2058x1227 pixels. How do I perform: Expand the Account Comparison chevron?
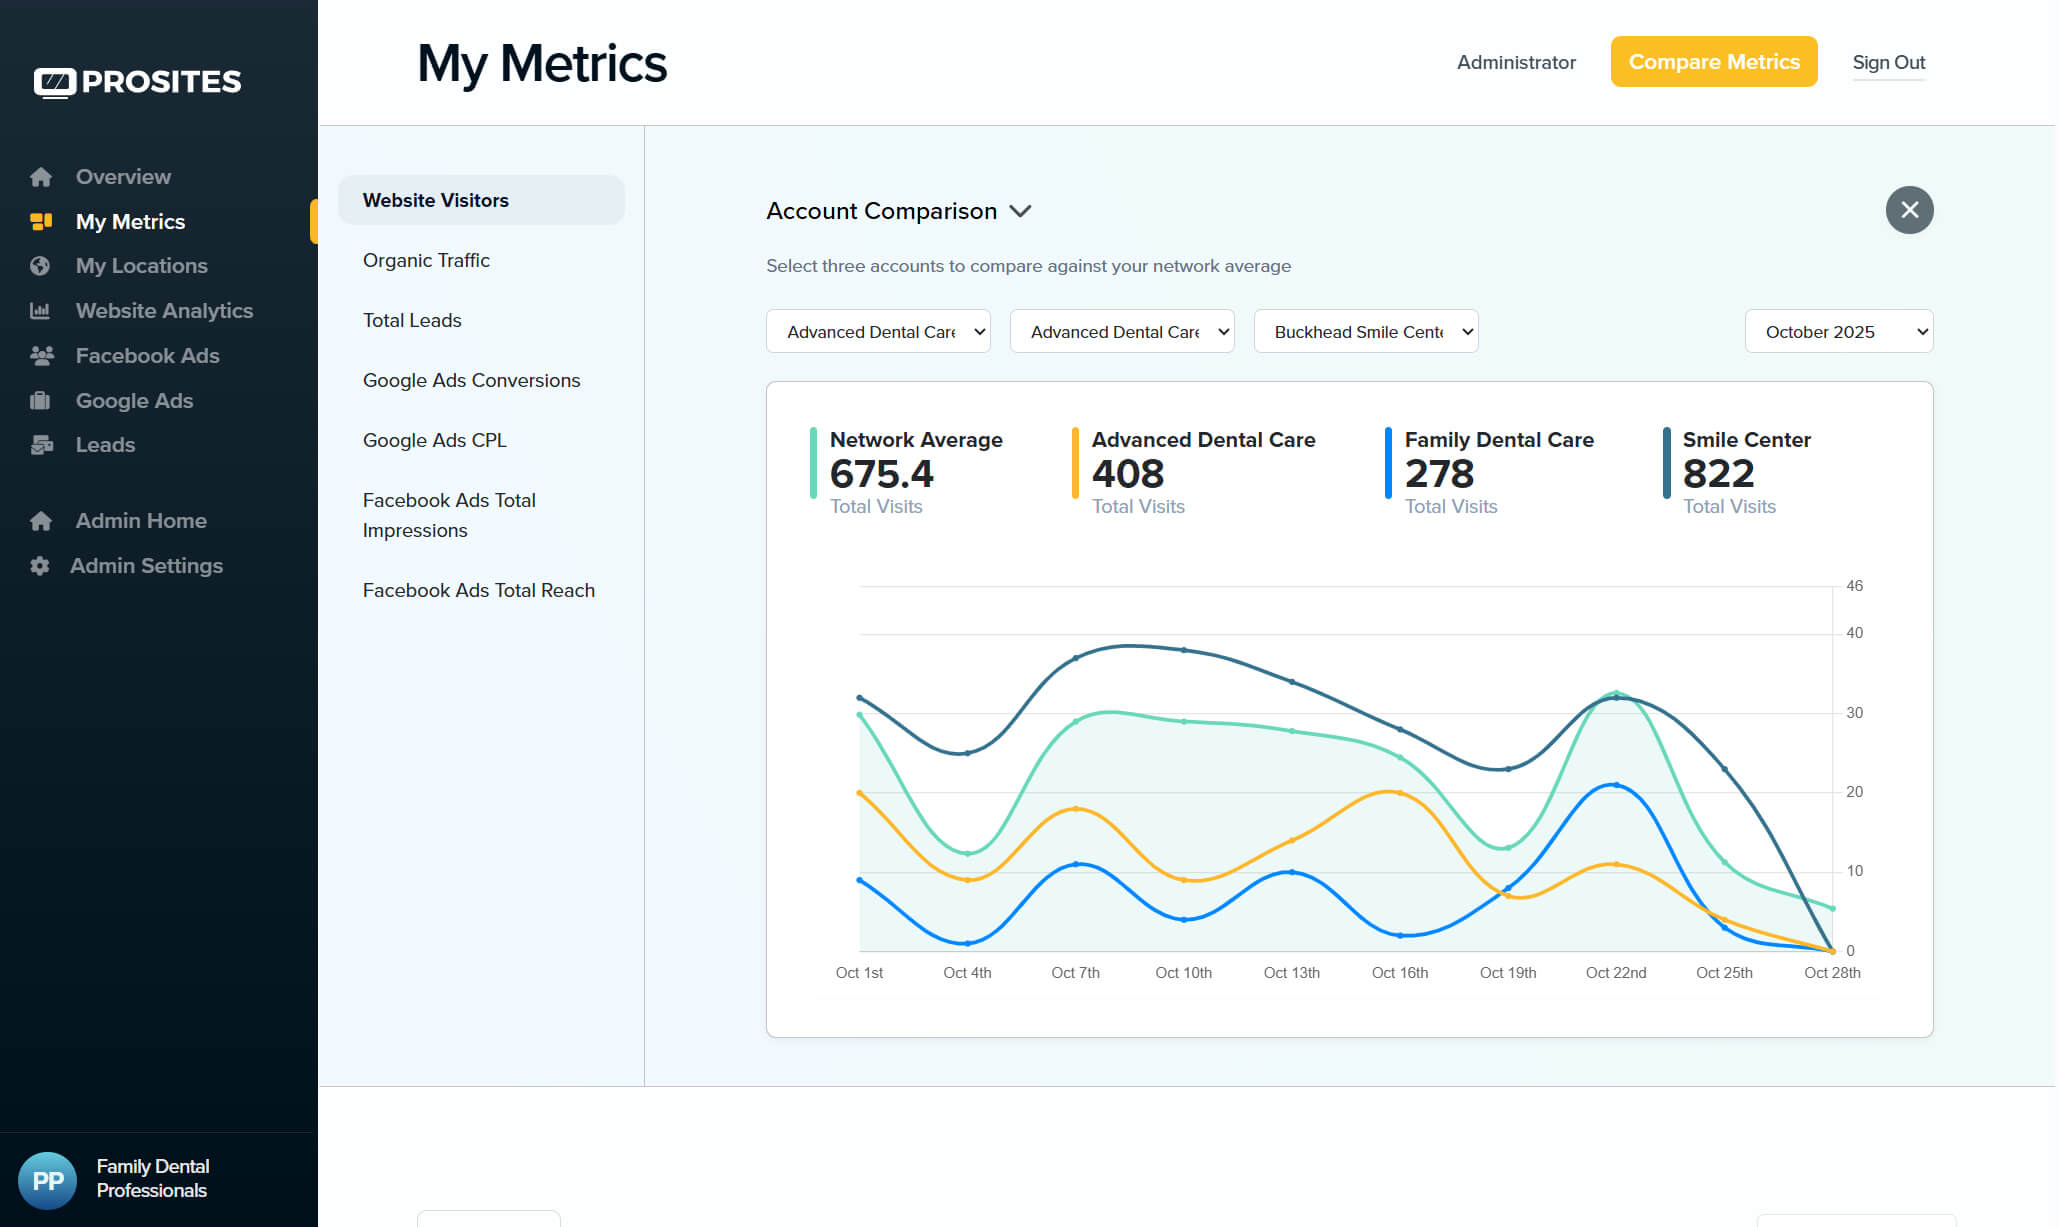tap(1020, 211)
